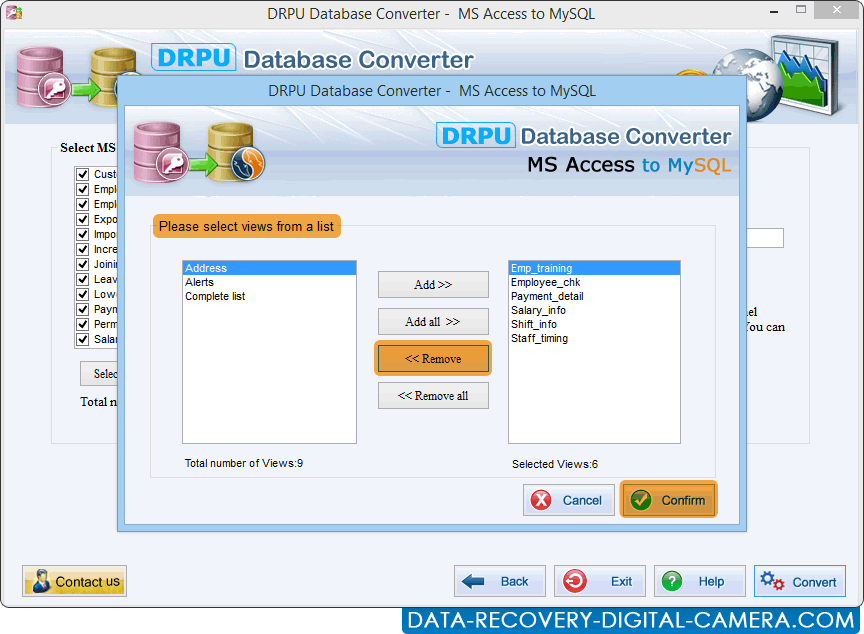Open Contact us in main window
The width and height of the screenshot is (864, 634).
pyautogui.click(x=74, y=581)
